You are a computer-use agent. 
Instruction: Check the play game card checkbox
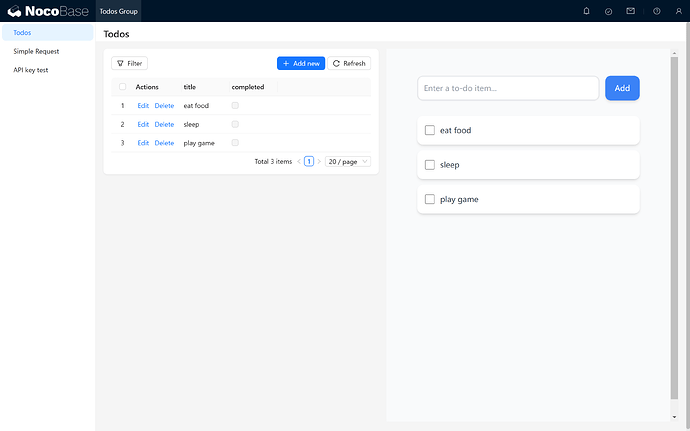[429, 199]
